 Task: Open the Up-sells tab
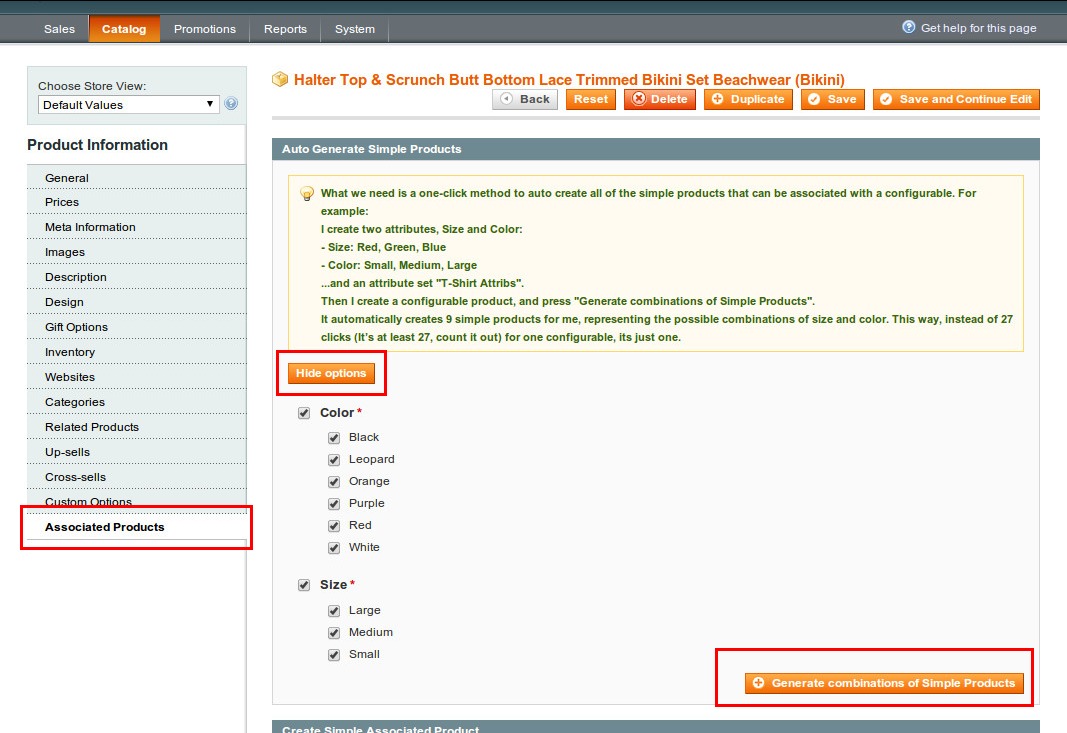click(137, 452)
